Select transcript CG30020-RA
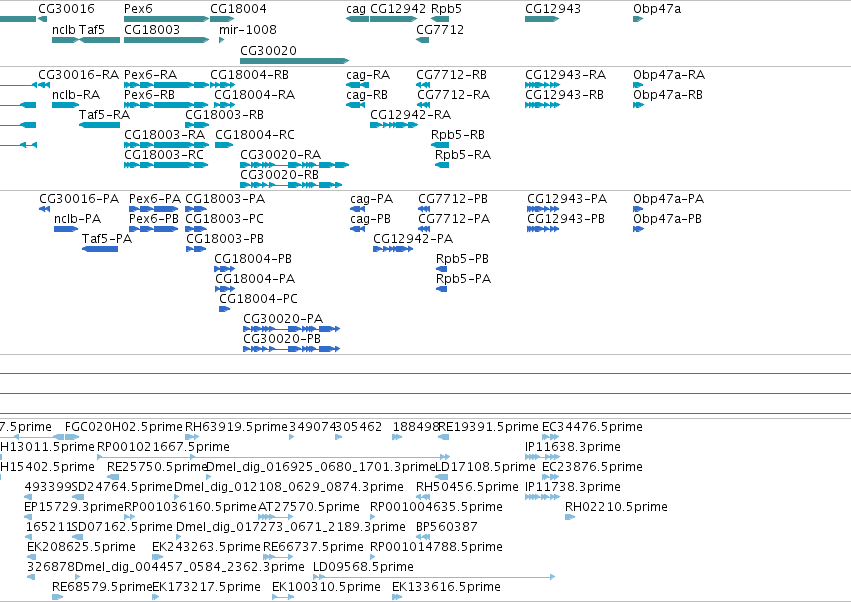The image size is (851, 602). click(294, 164)
